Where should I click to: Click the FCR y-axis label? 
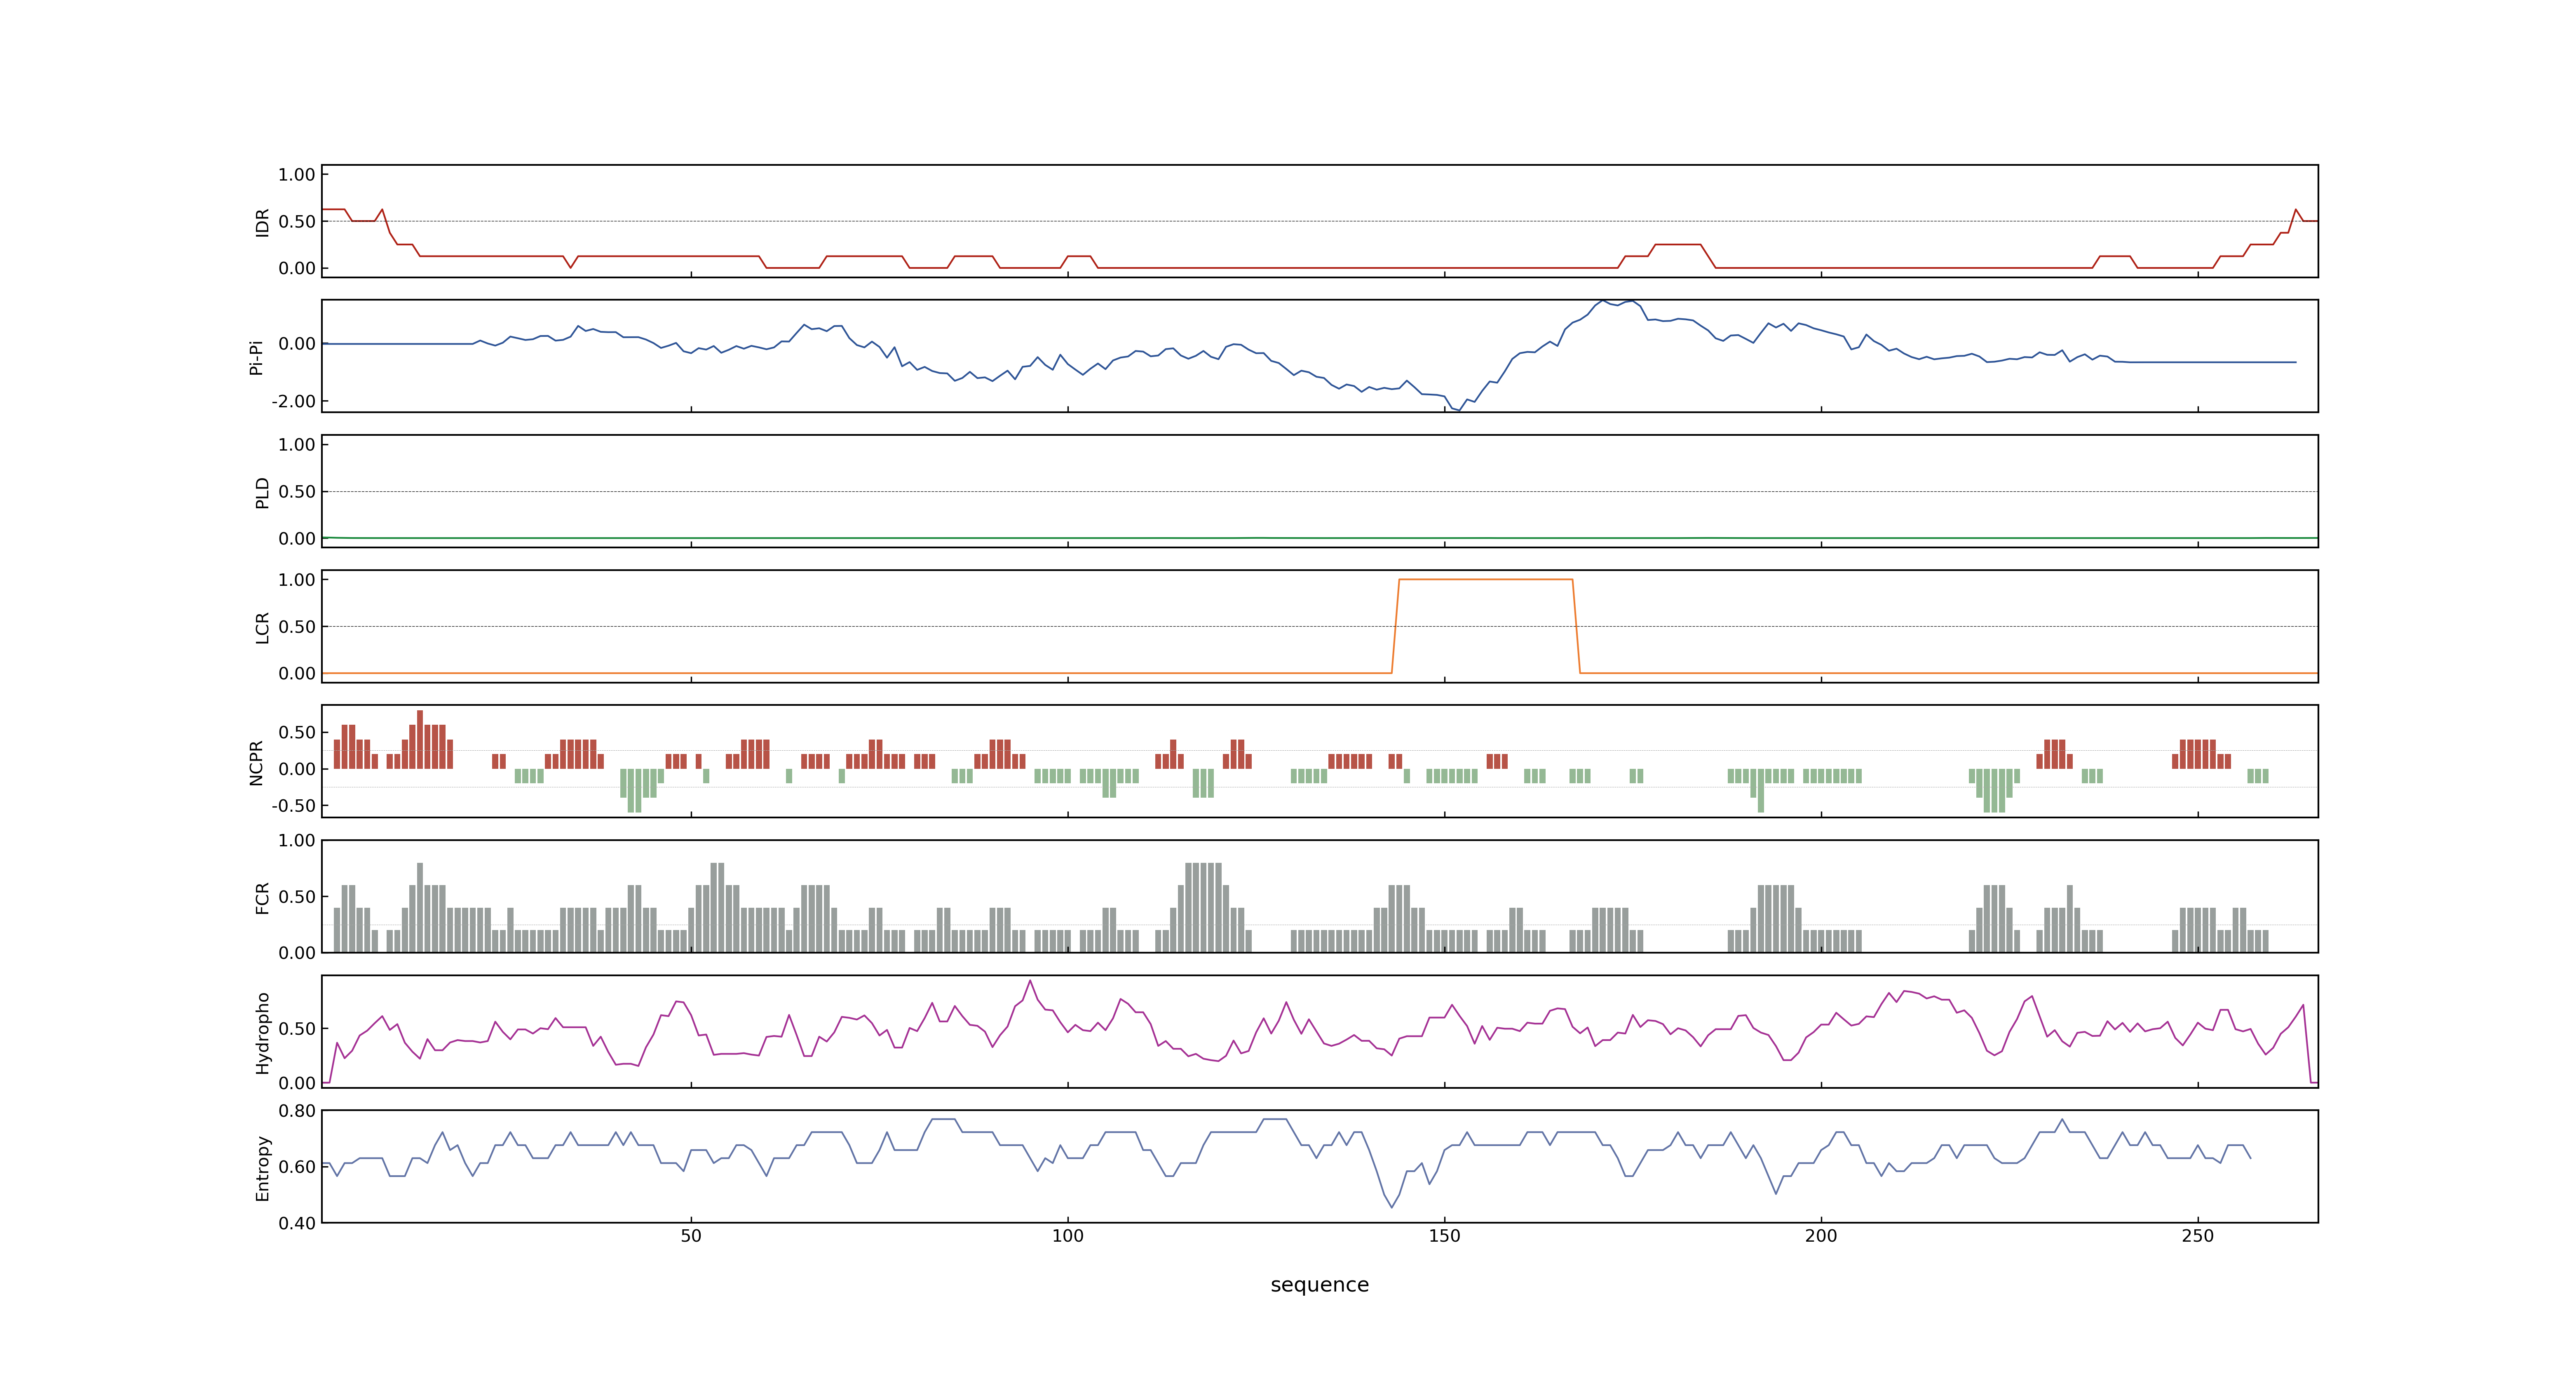263,897
